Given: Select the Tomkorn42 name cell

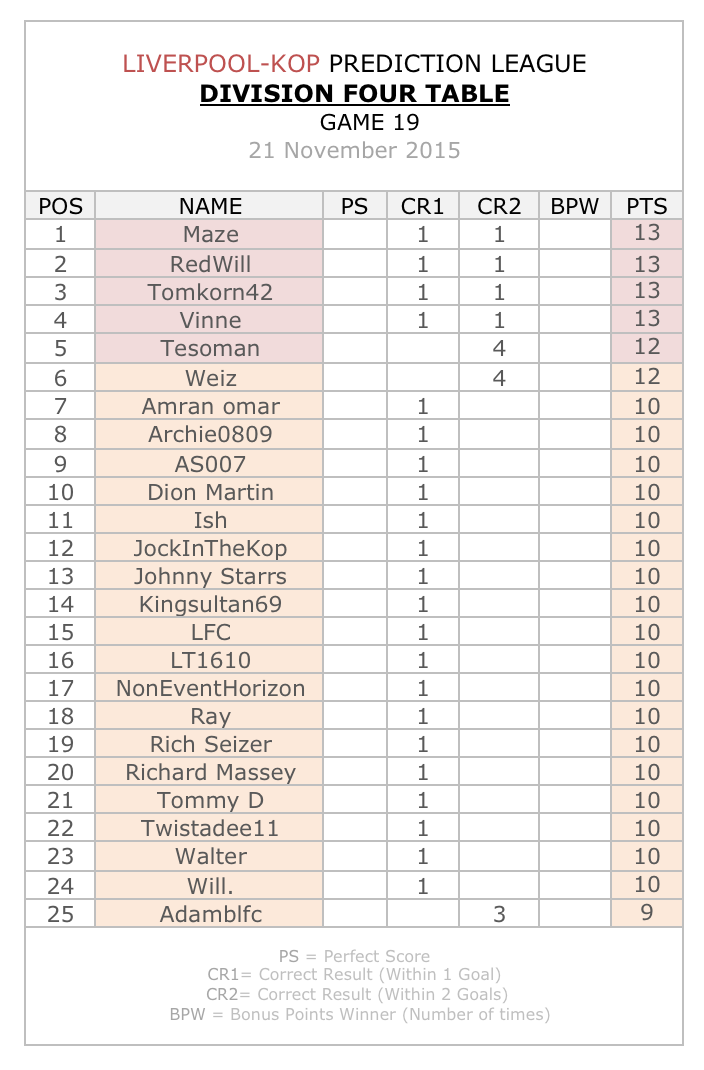Looking at the screenshot, I should pos(210,292).
